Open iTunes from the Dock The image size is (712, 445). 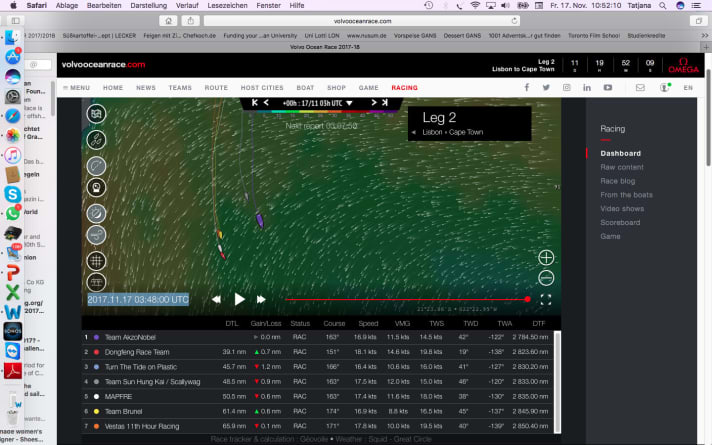point(13,155)
